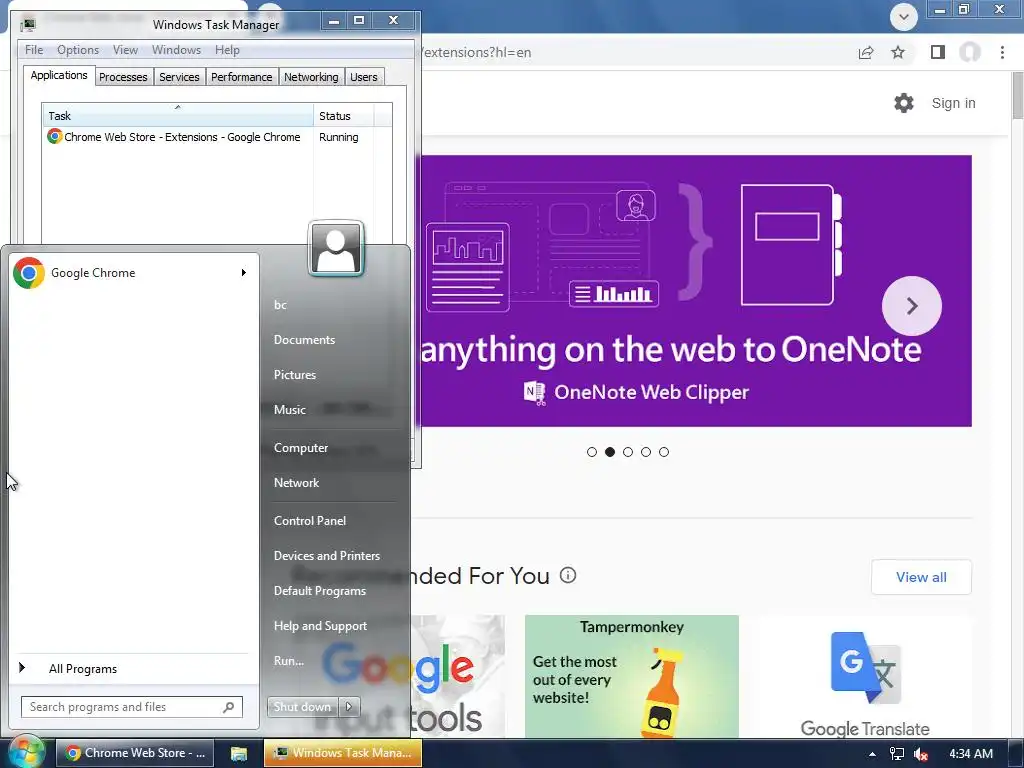Open Pictures from Start menu
This screenshot has width=1024, height=768.
pos(295,375)
